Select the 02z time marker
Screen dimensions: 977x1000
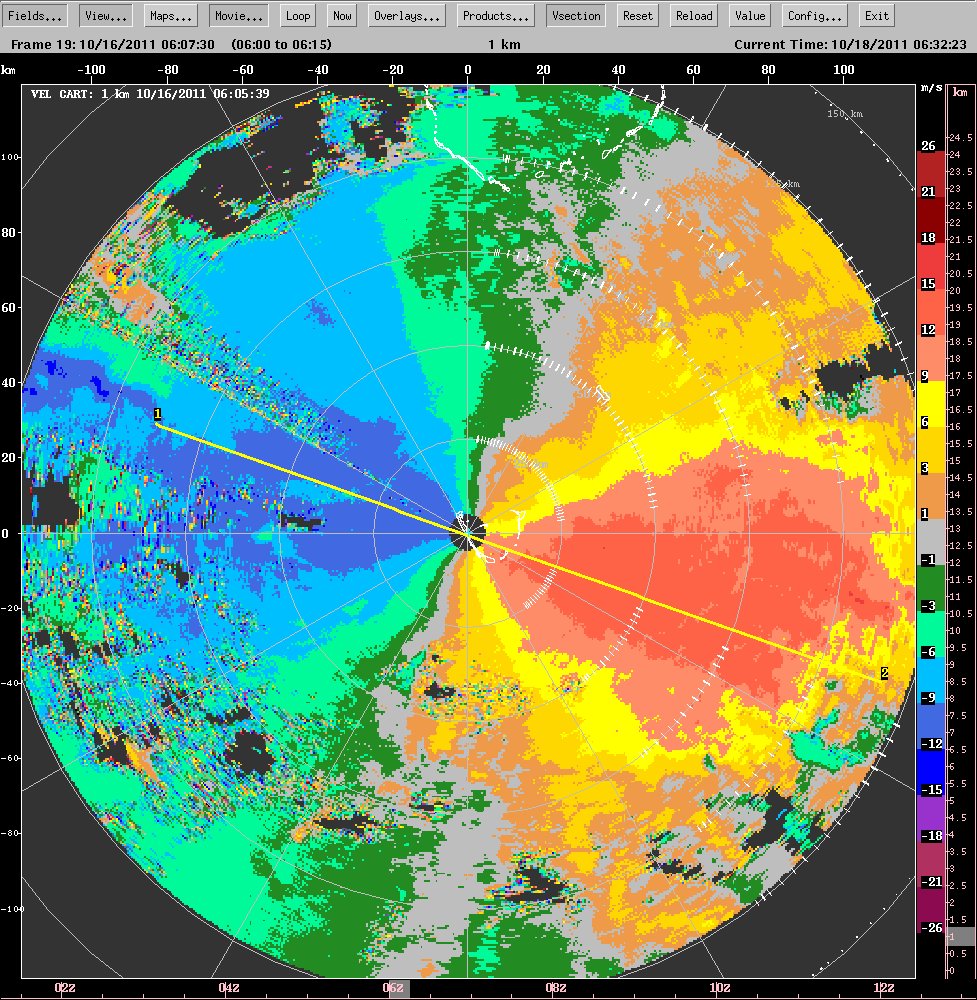(x=65, y=988)
